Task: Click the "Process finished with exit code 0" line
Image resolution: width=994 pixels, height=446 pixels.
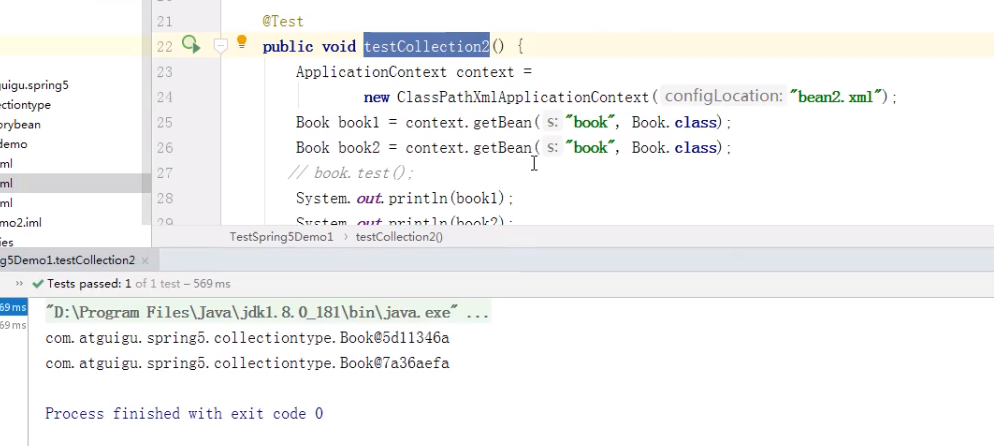Action: (x=184, y=413)
